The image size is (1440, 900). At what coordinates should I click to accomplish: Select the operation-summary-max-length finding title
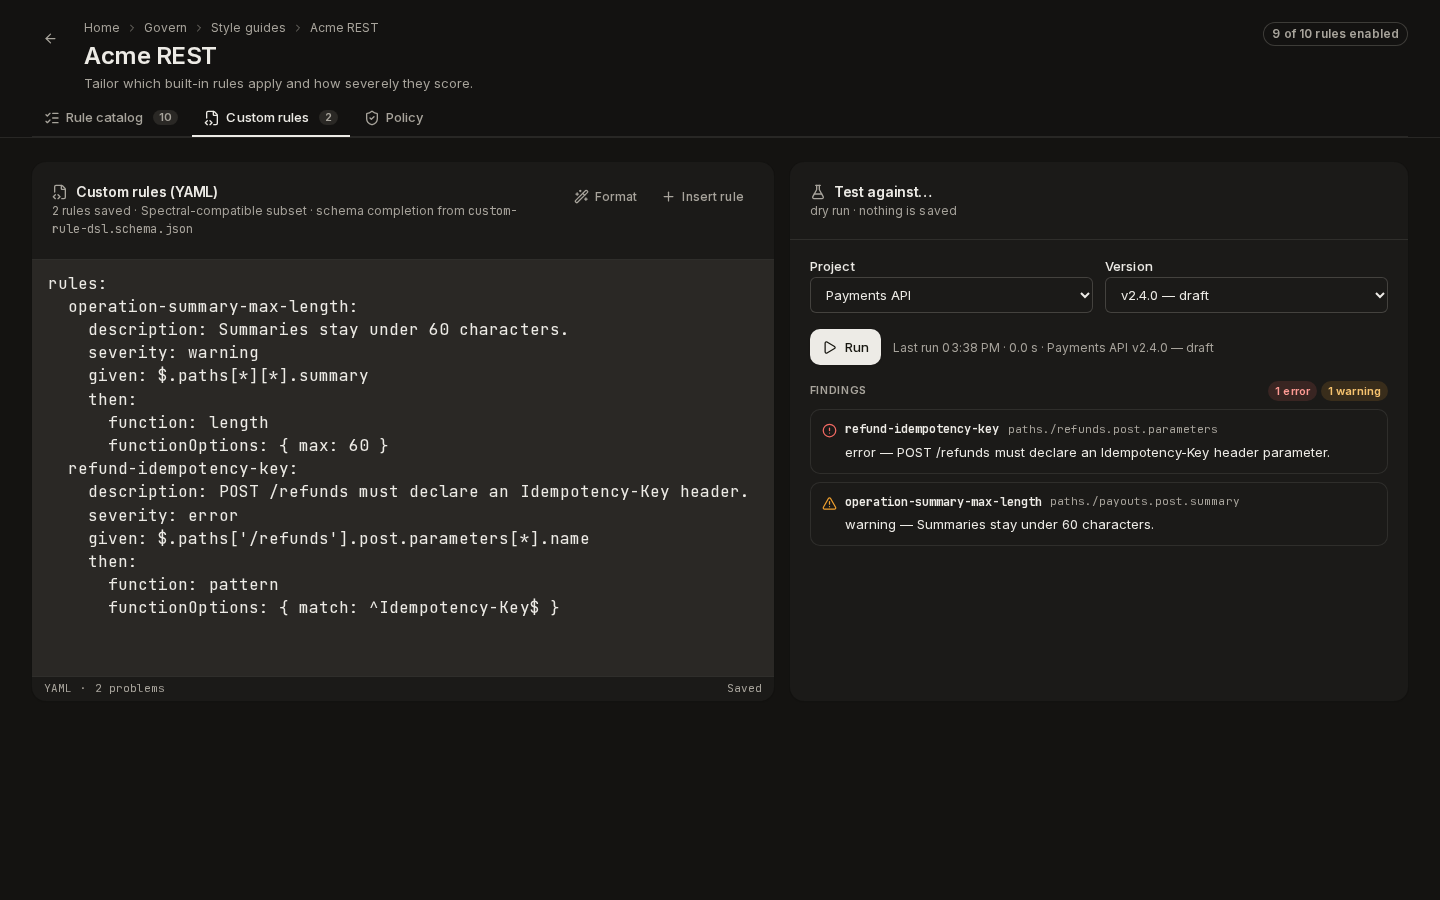(943, 502)
